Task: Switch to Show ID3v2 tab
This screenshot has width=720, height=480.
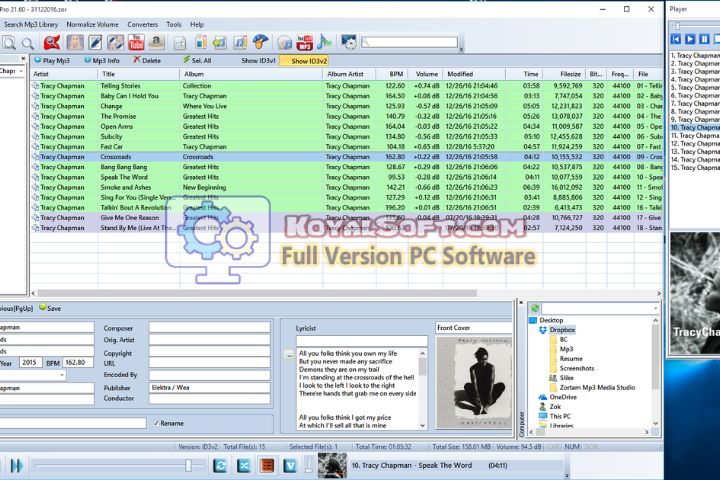Action: pyautogui.click(x=304, y=61)
